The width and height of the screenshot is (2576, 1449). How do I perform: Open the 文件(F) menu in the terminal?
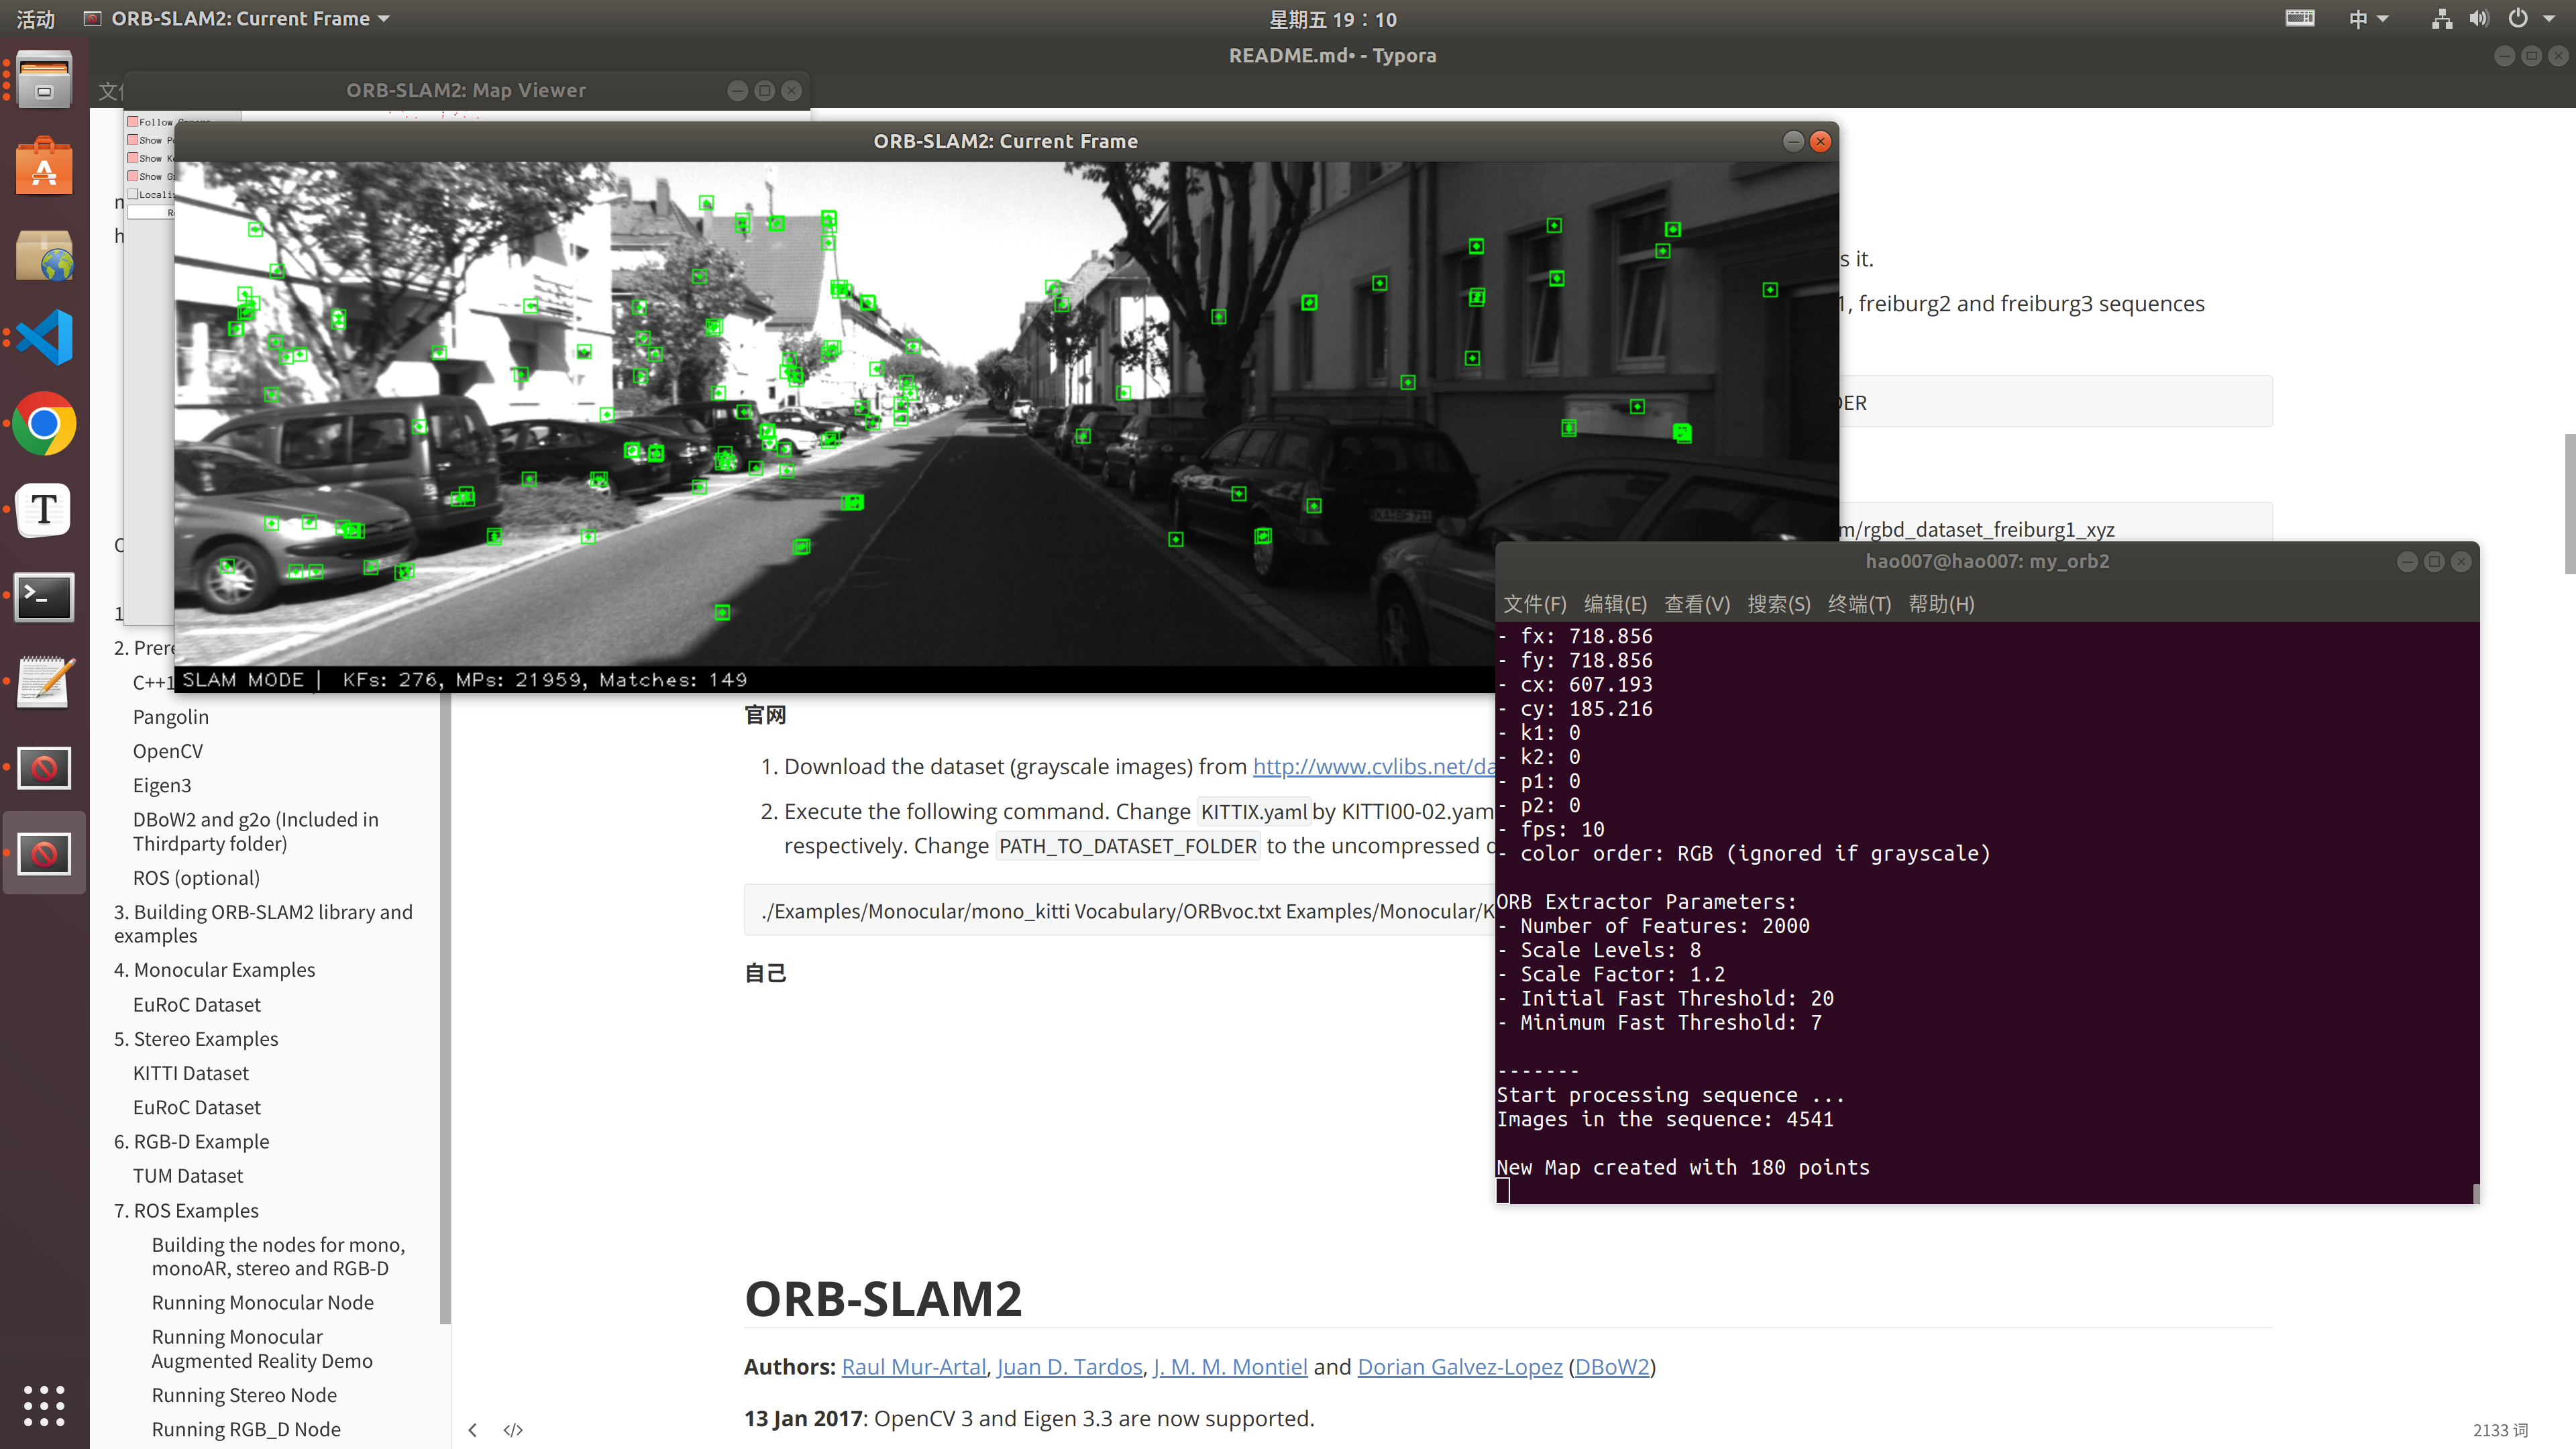(1534, 603)
